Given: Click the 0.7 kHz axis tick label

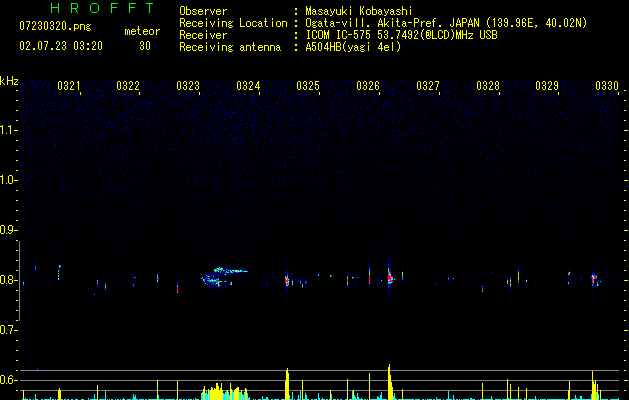Looking at the screenshot, I should [8, 330].
